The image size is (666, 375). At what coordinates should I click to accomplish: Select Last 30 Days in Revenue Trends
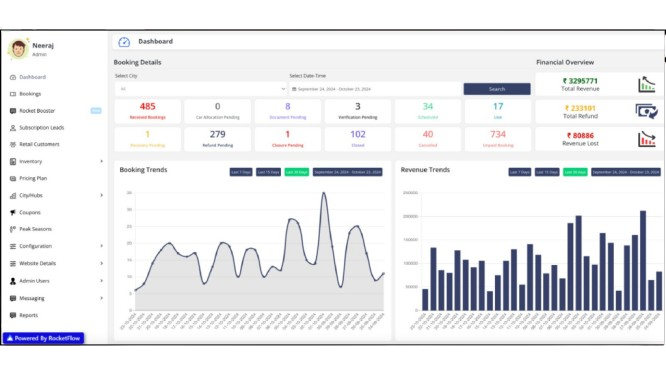click(x=575, y=172)
